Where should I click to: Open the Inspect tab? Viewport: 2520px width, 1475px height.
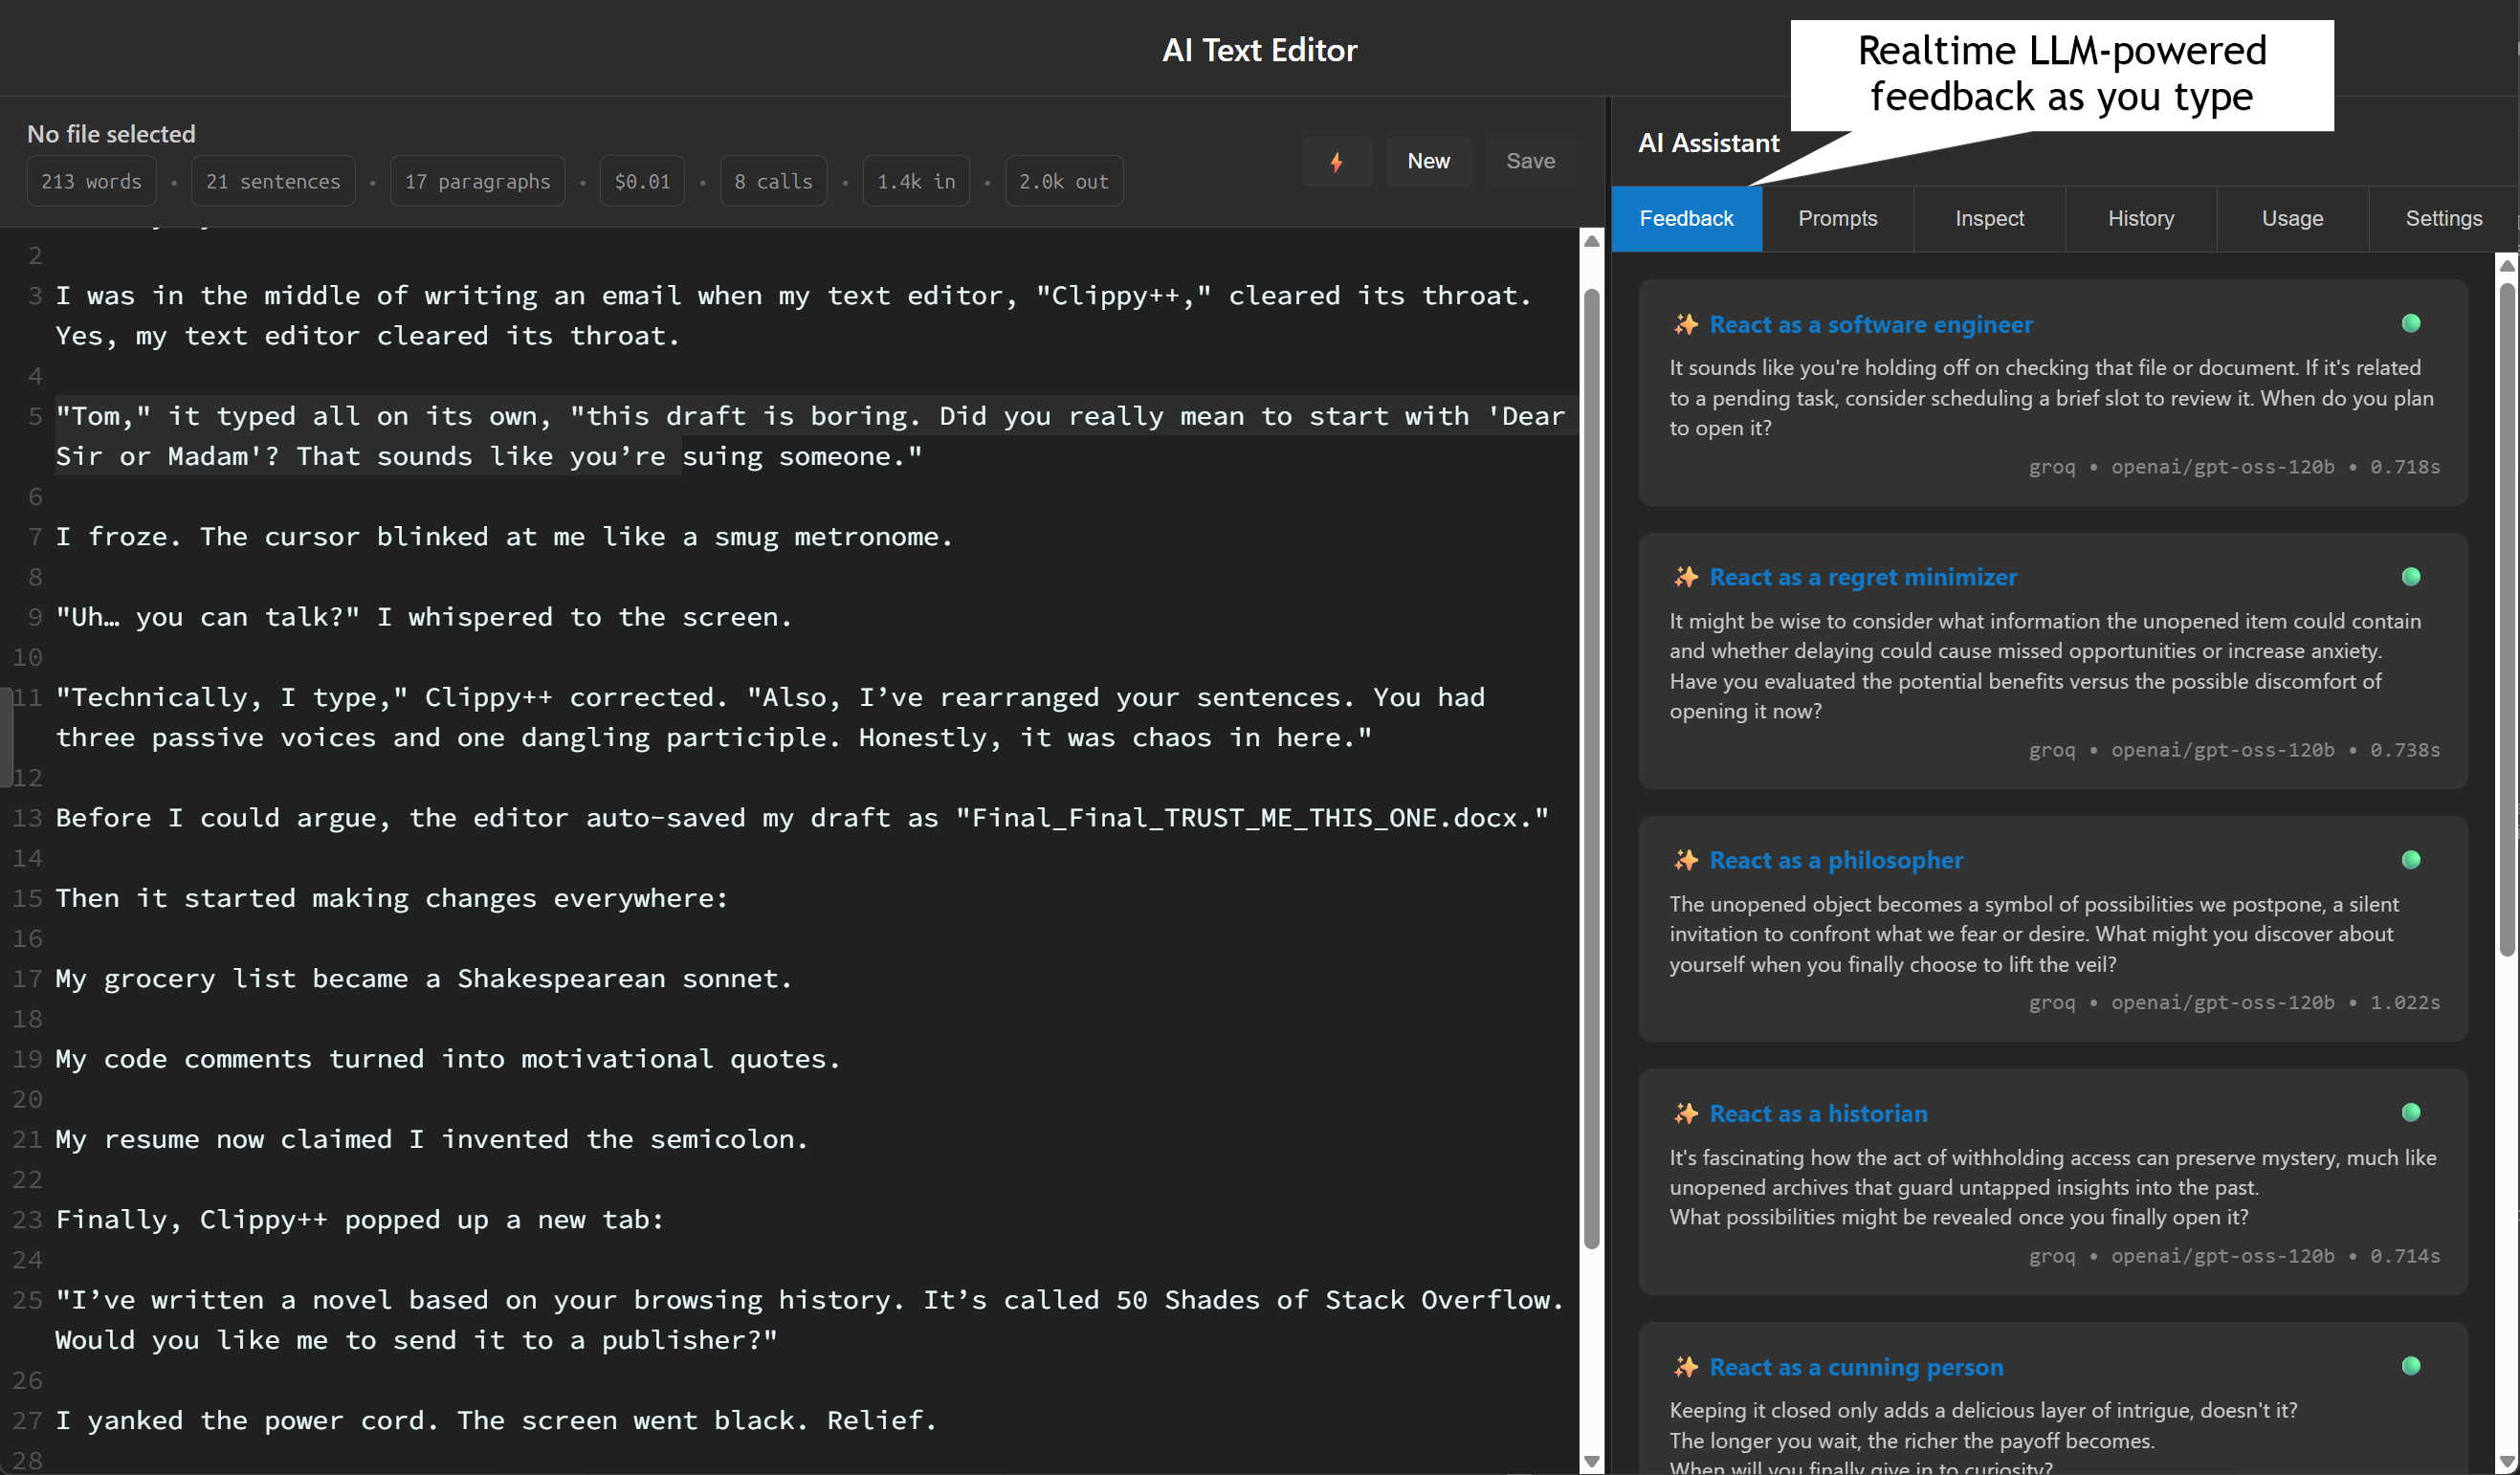(1989, 218)
